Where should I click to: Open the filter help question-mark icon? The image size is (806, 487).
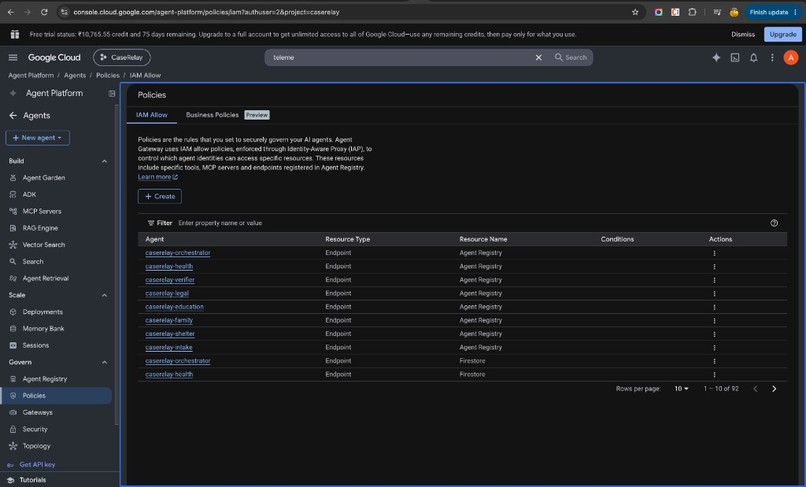click(x=774, y=223)
